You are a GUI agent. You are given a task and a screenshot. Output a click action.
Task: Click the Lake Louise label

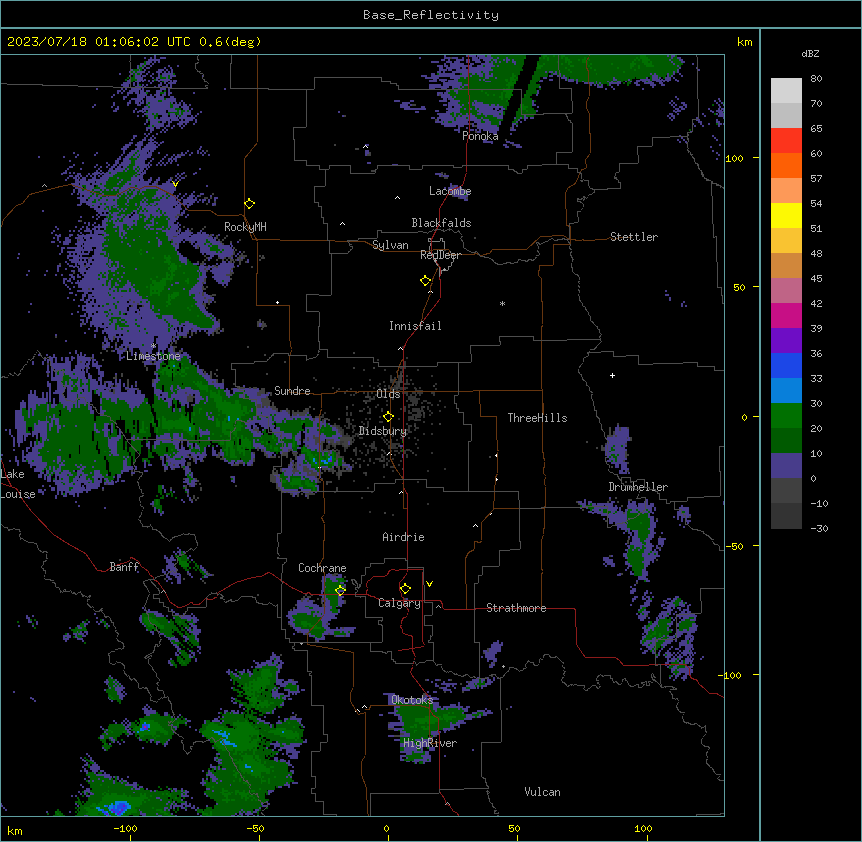pos(18,484)
